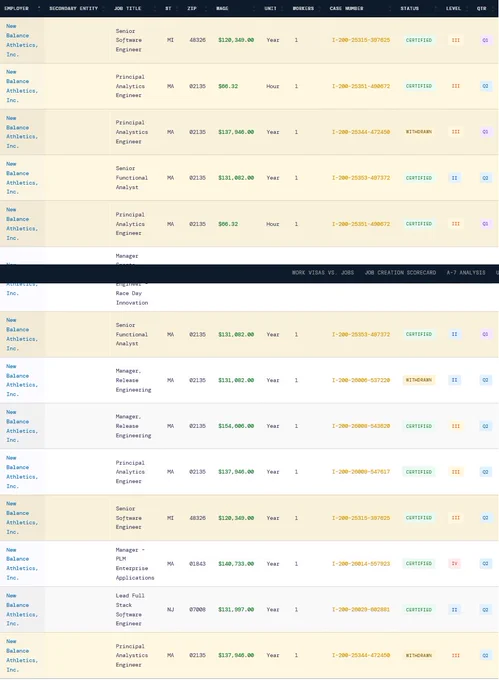This screenshot has width=499, height=680.
Task: Click WITHDRAWN badge in Manager, Release Engineering row
Action: point(418,380)
